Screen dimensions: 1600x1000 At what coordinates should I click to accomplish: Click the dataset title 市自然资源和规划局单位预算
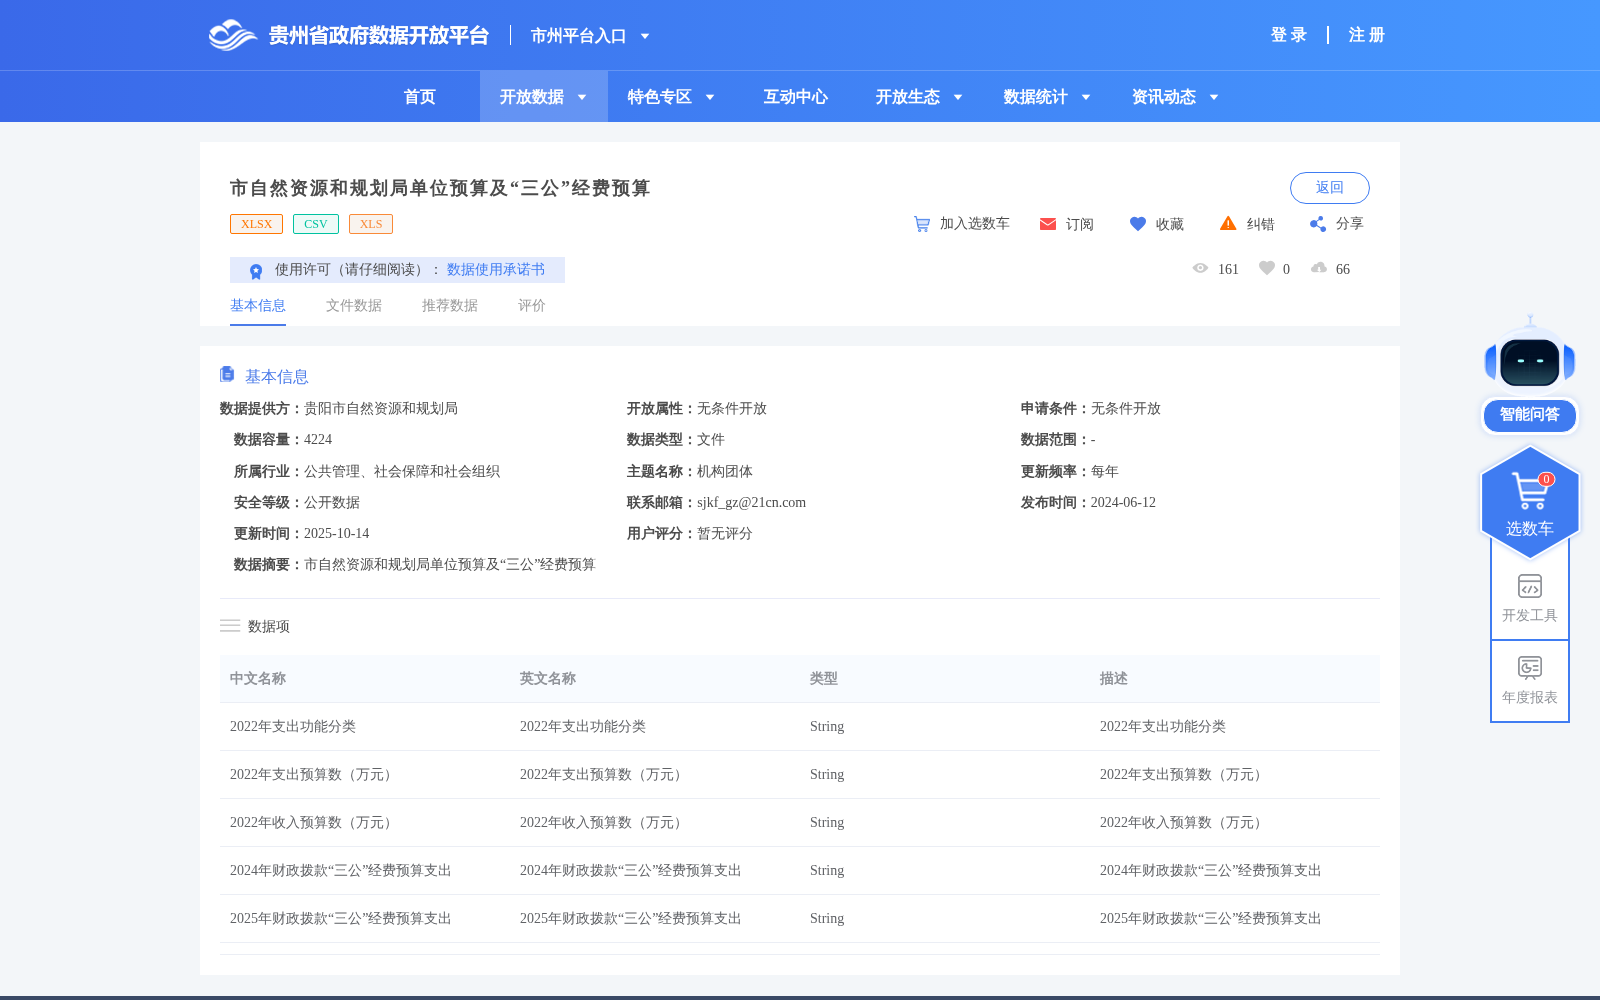click(440, 188)
